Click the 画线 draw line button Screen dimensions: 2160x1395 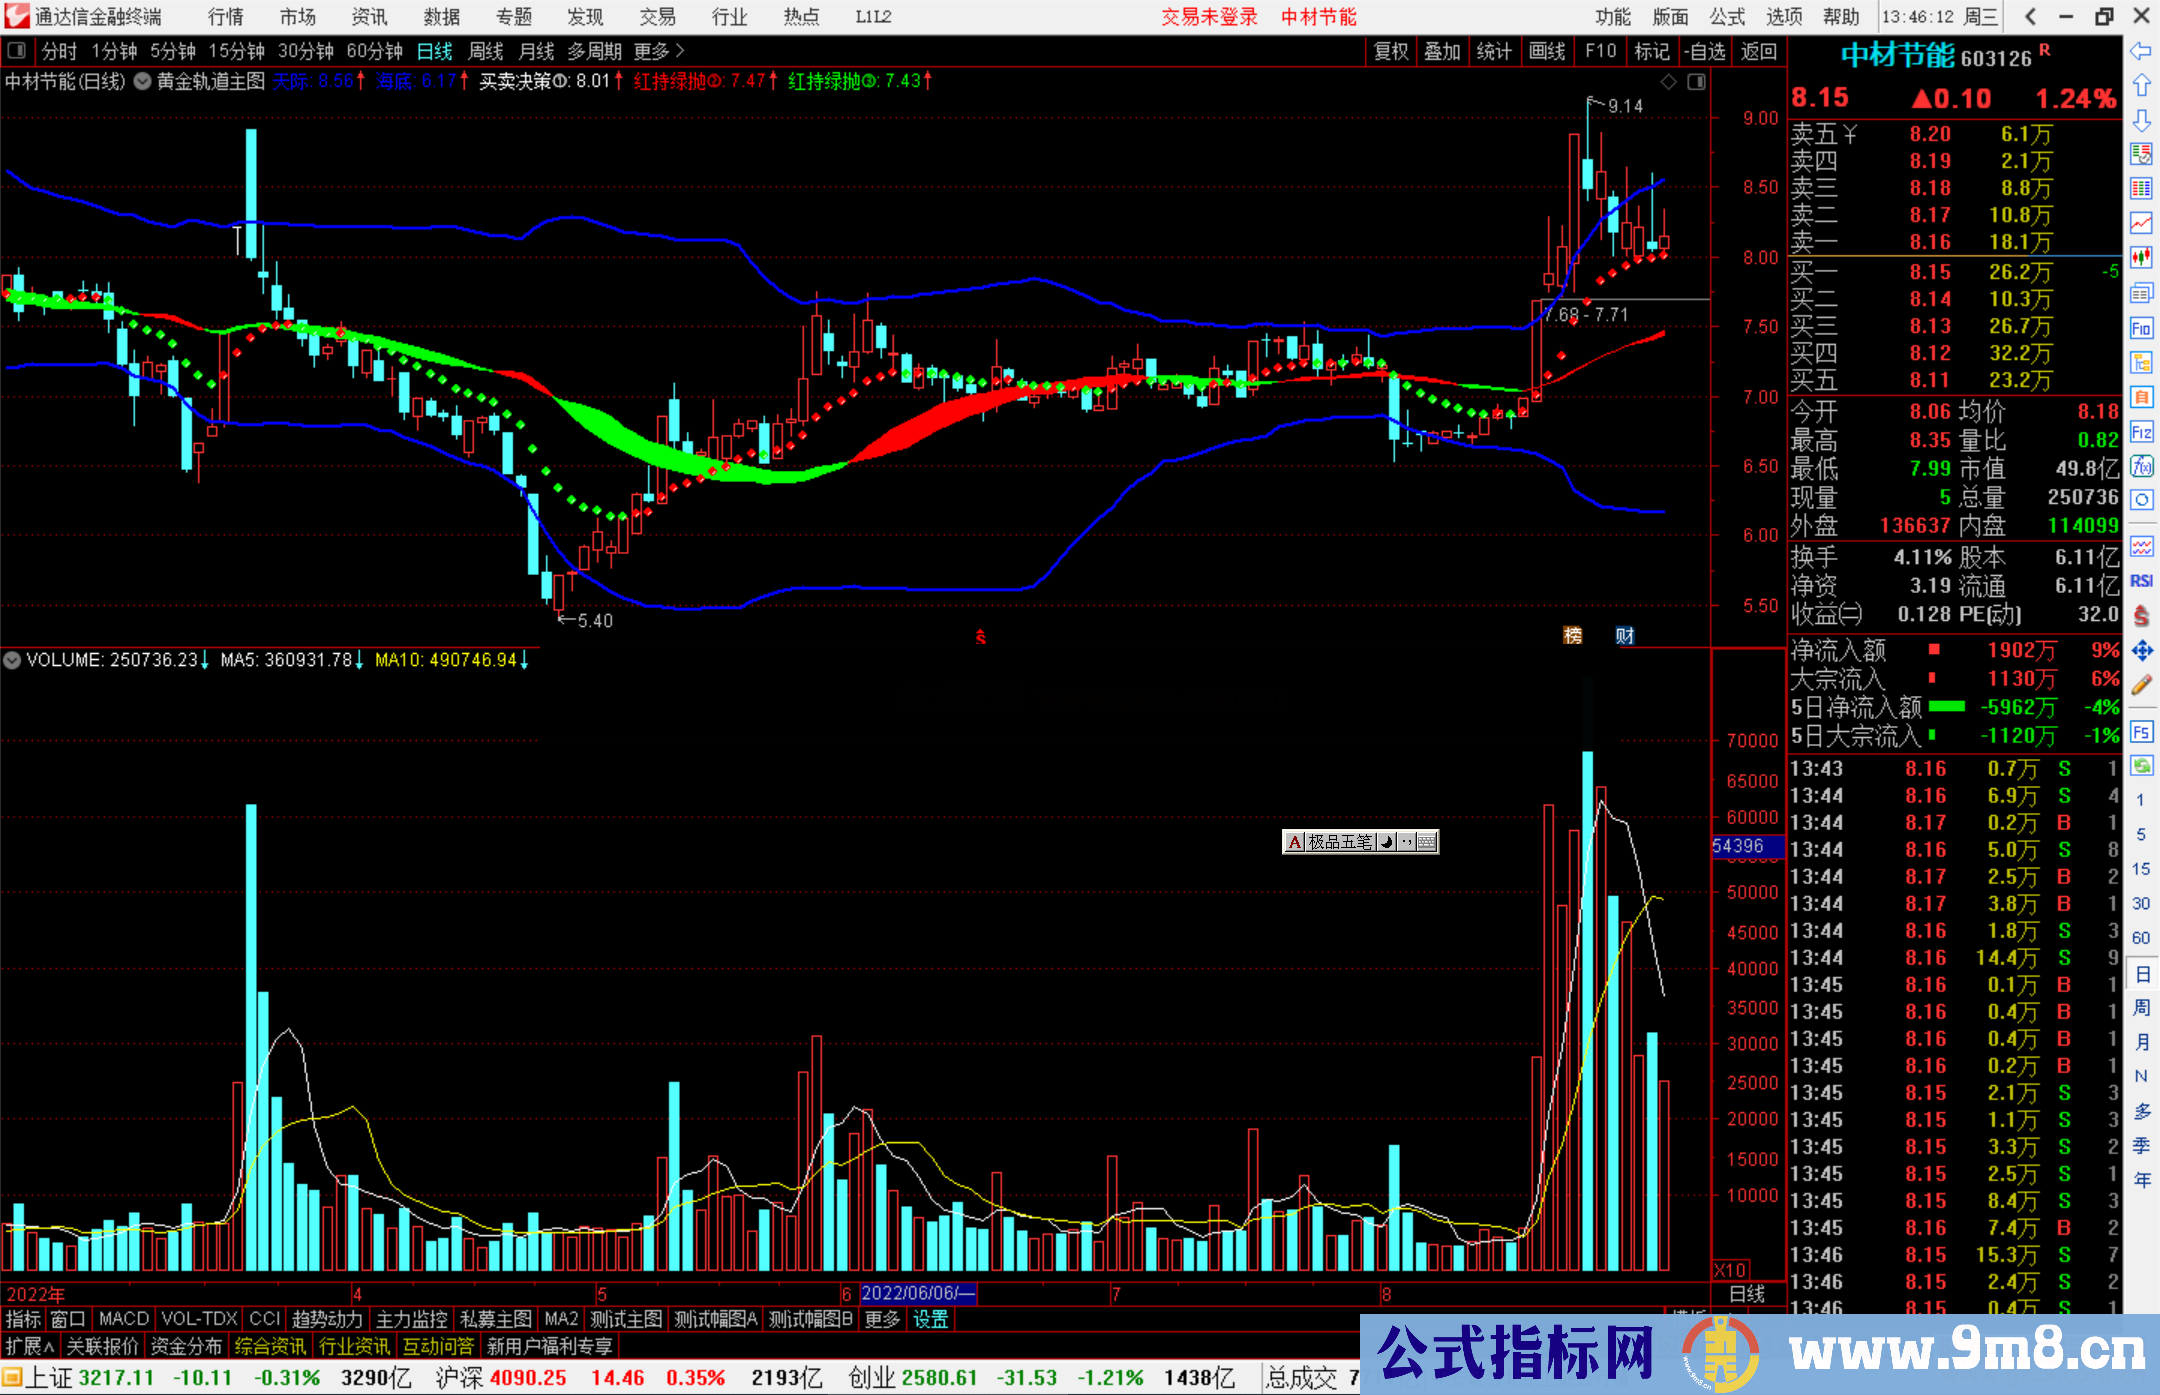(1547, 51)
